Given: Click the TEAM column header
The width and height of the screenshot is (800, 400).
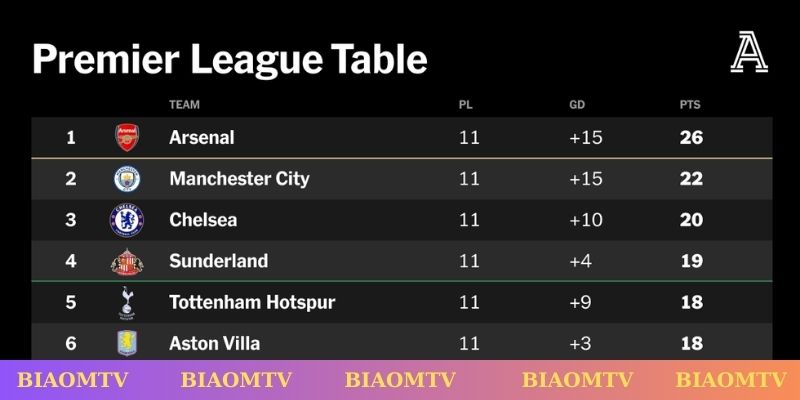Looking at the screenshot, I should pyautogui.click(x=185, y=104).
